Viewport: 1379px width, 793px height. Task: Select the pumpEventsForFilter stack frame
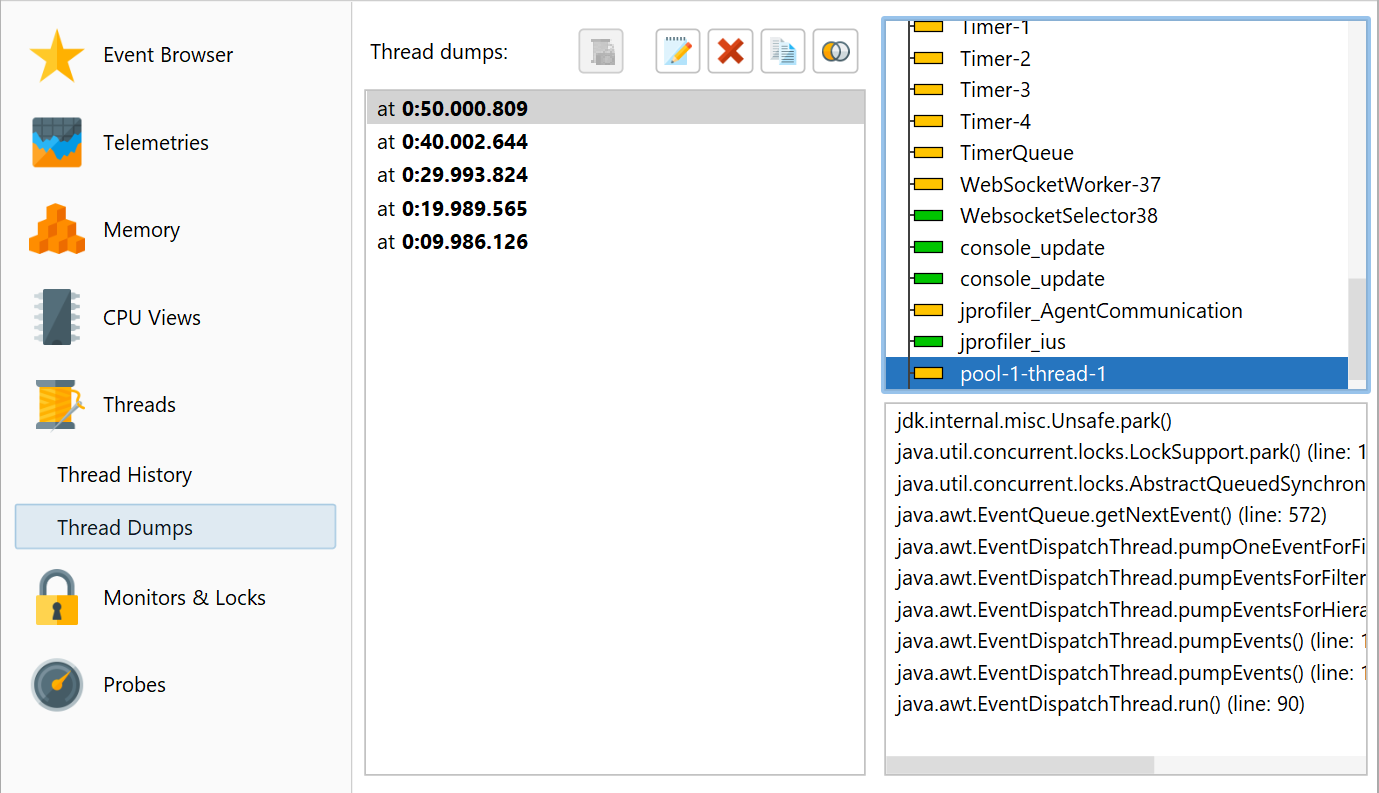1130,579
